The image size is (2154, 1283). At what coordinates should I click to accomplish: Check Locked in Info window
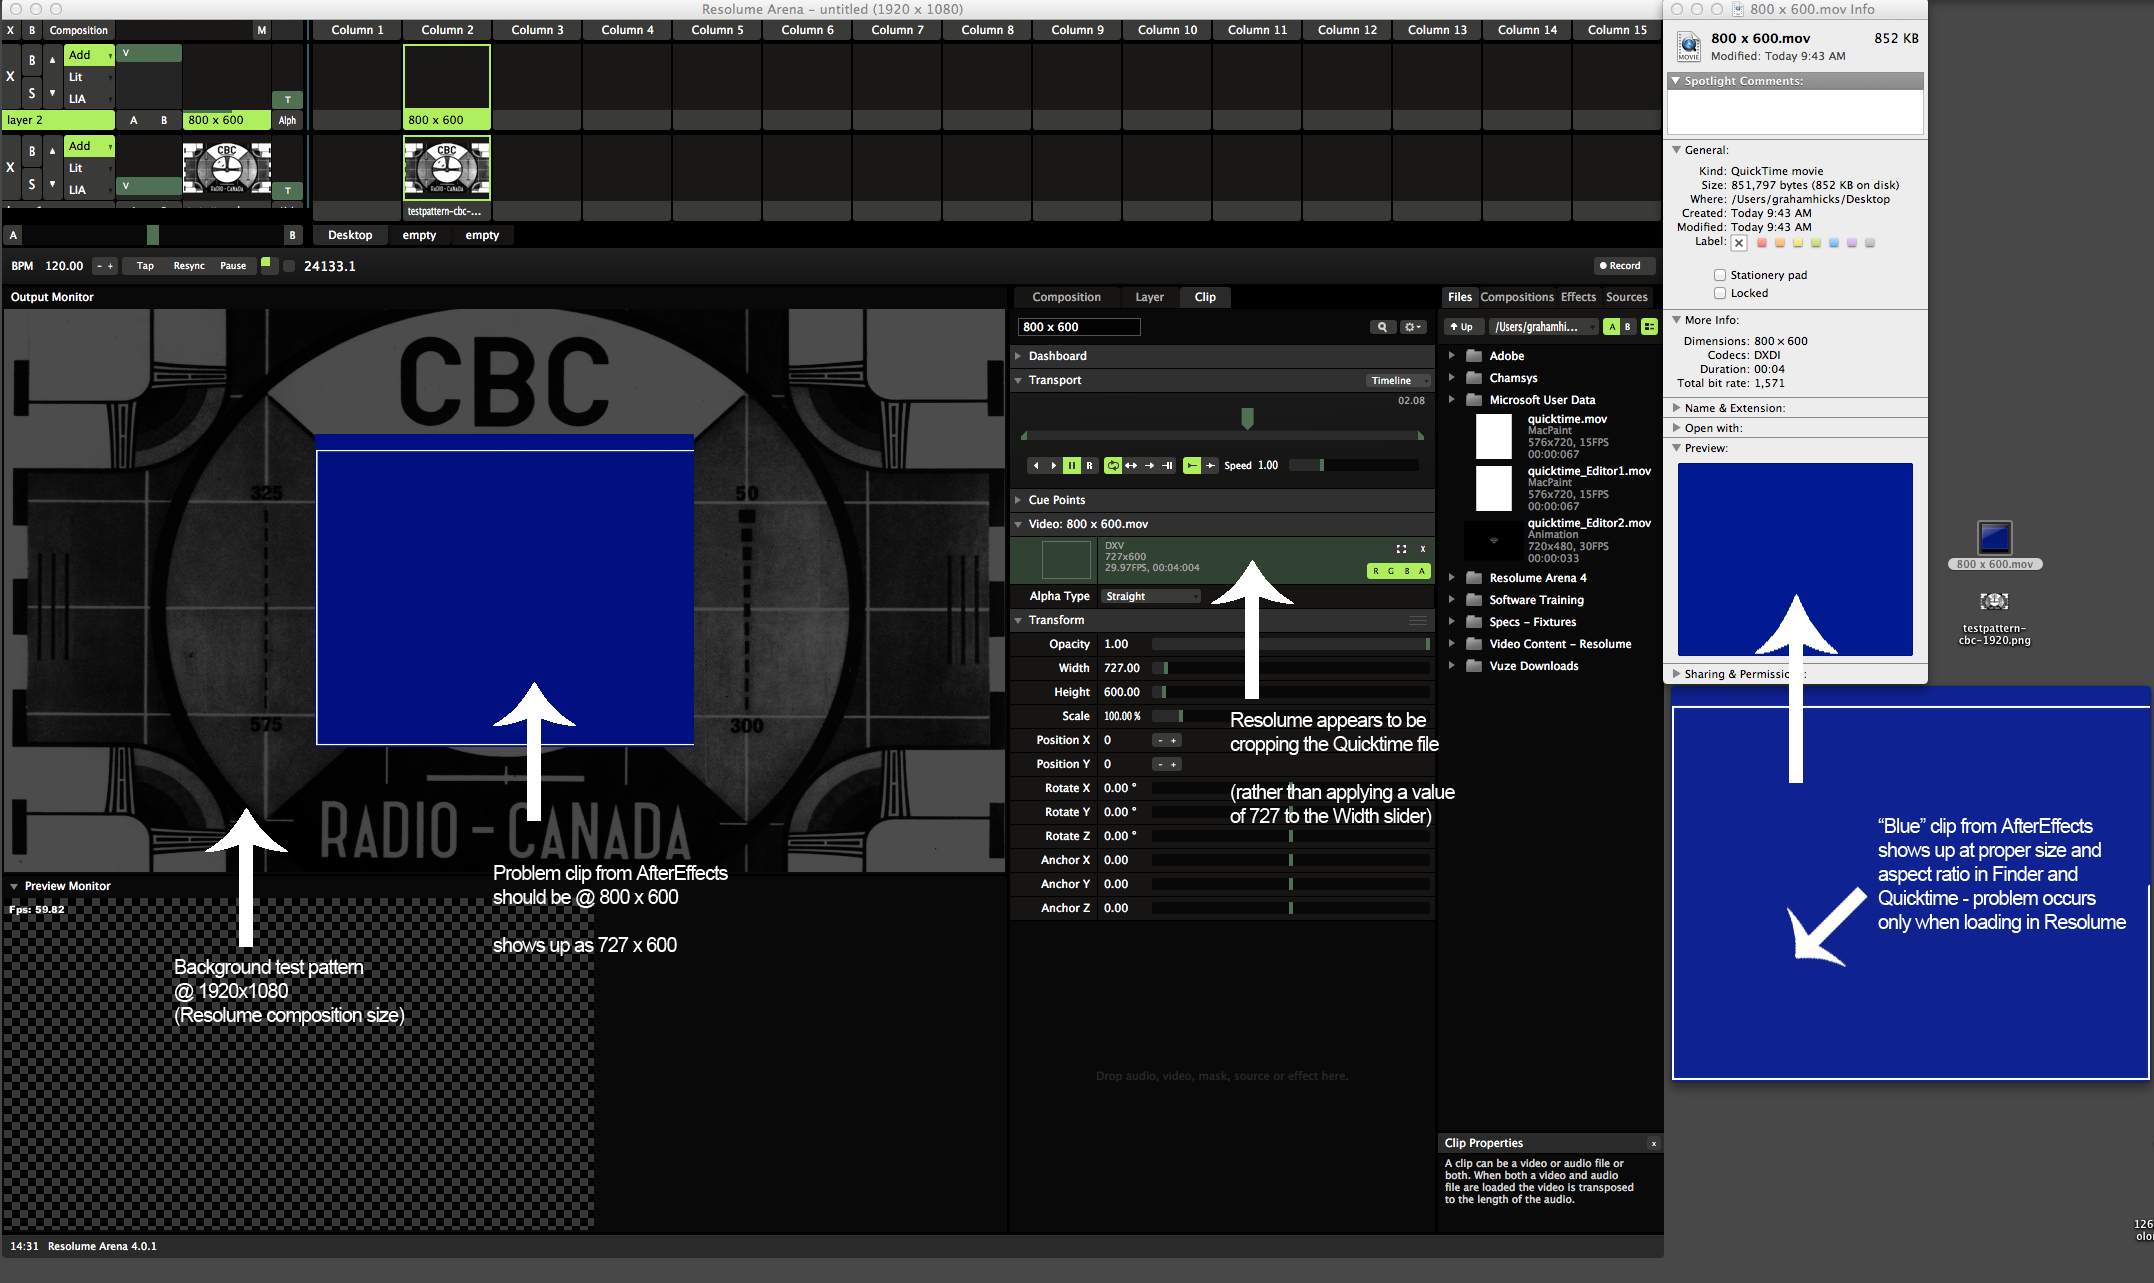tap(1720, 293)
